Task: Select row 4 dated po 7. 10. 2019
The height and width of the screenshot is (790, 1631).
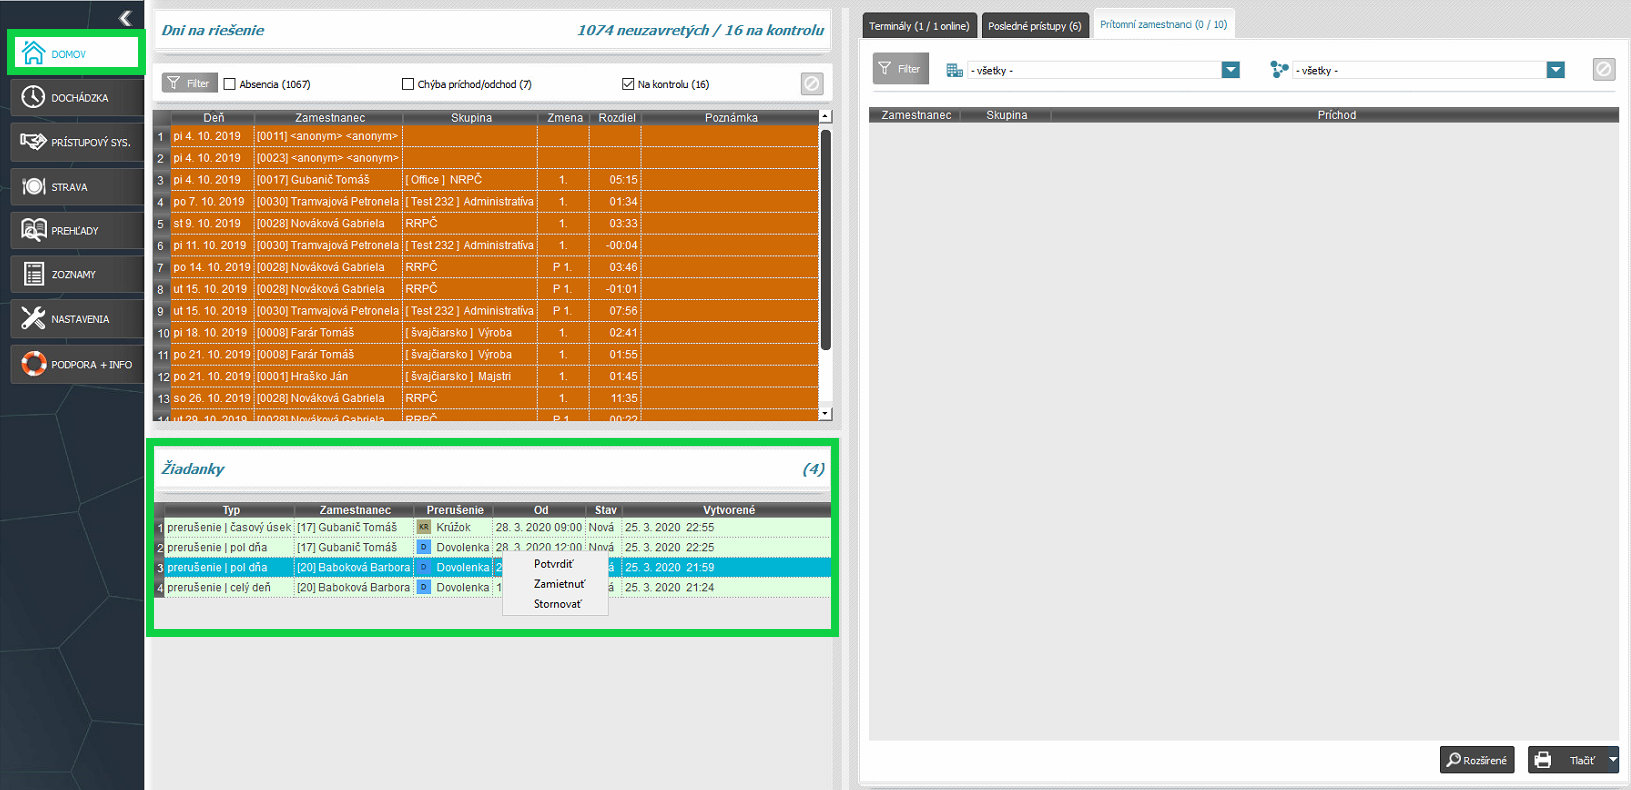Action: click(x=486, y=202)
